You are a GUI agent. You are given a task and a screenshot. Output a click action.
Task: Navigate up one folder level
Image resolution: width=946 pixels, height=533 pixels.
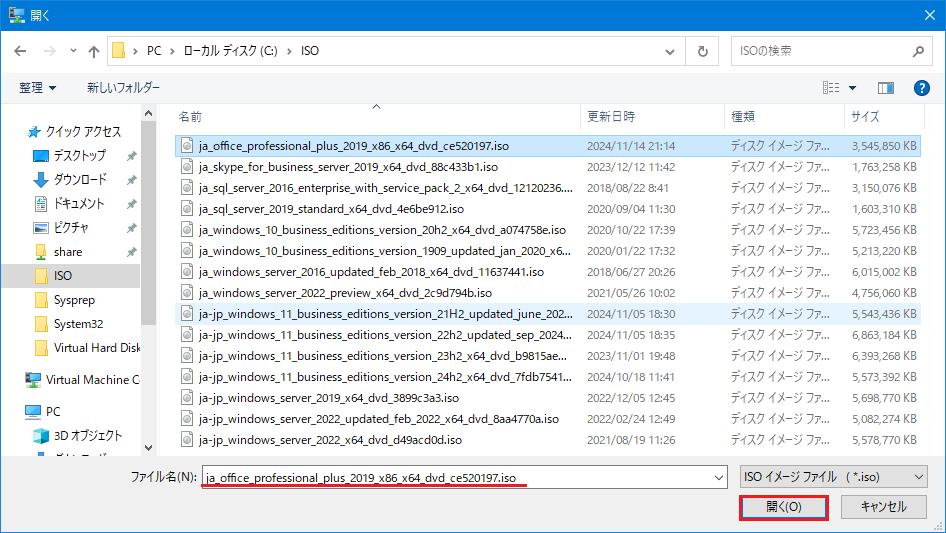(94, 51)
